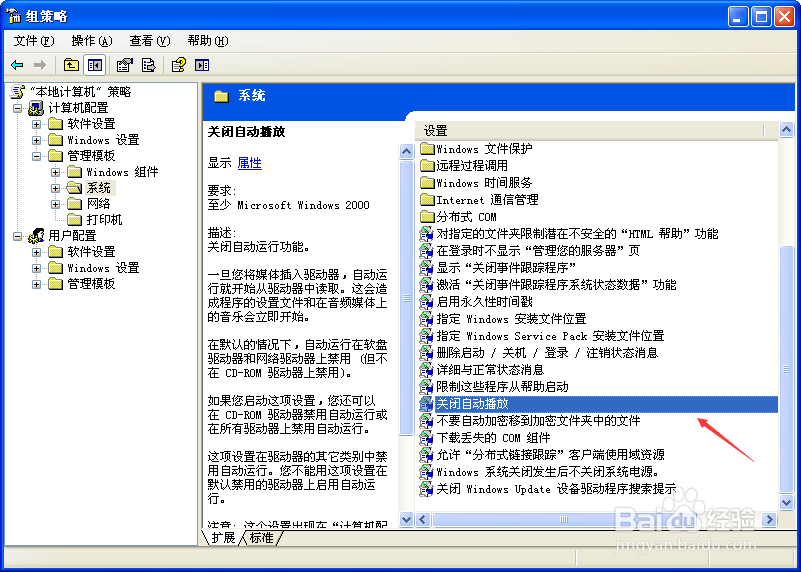Click the Back arrow toolbar icon
The width and height of the screenshot is (801, 572).
(17, 65)
